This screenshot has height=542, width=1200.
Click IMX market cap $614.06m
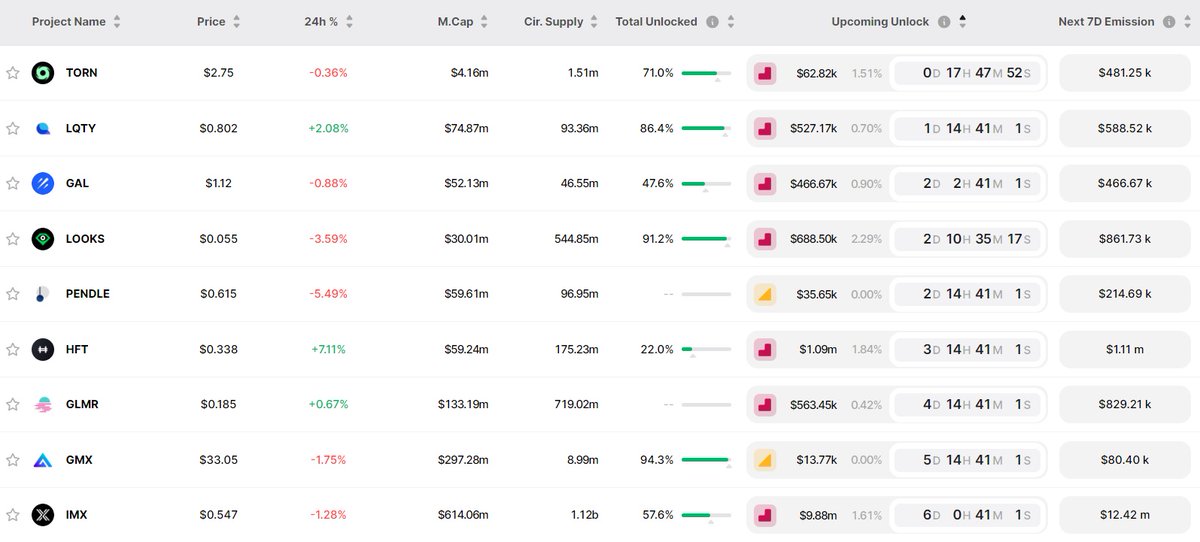[463, 515]
